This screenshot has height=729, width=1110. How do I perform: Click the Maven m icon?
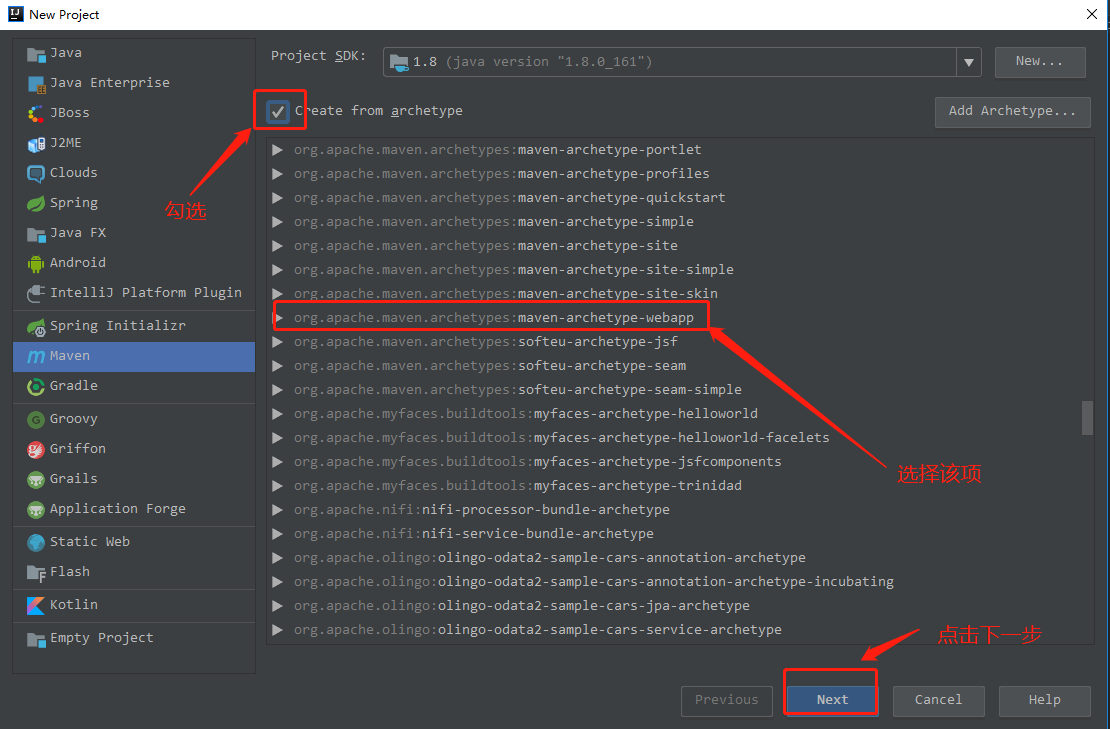coord(35,356)
